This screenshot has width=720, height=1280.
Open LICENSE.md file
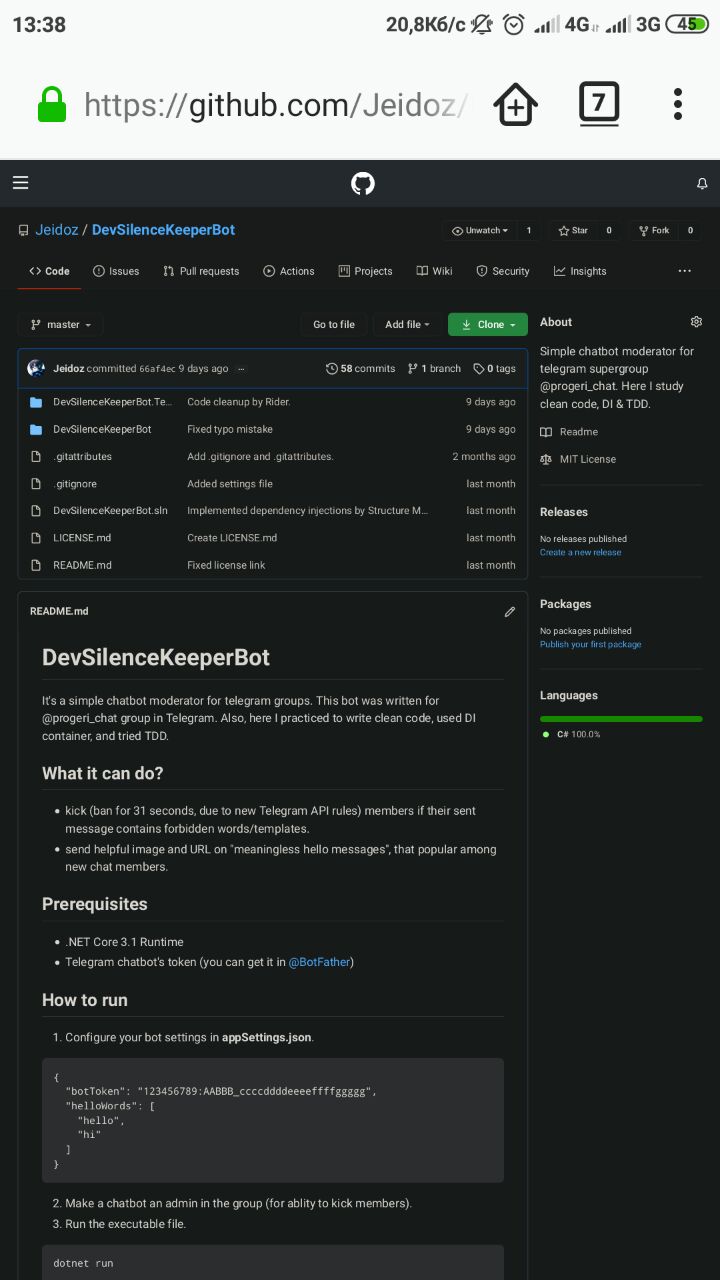pos(82,538)
